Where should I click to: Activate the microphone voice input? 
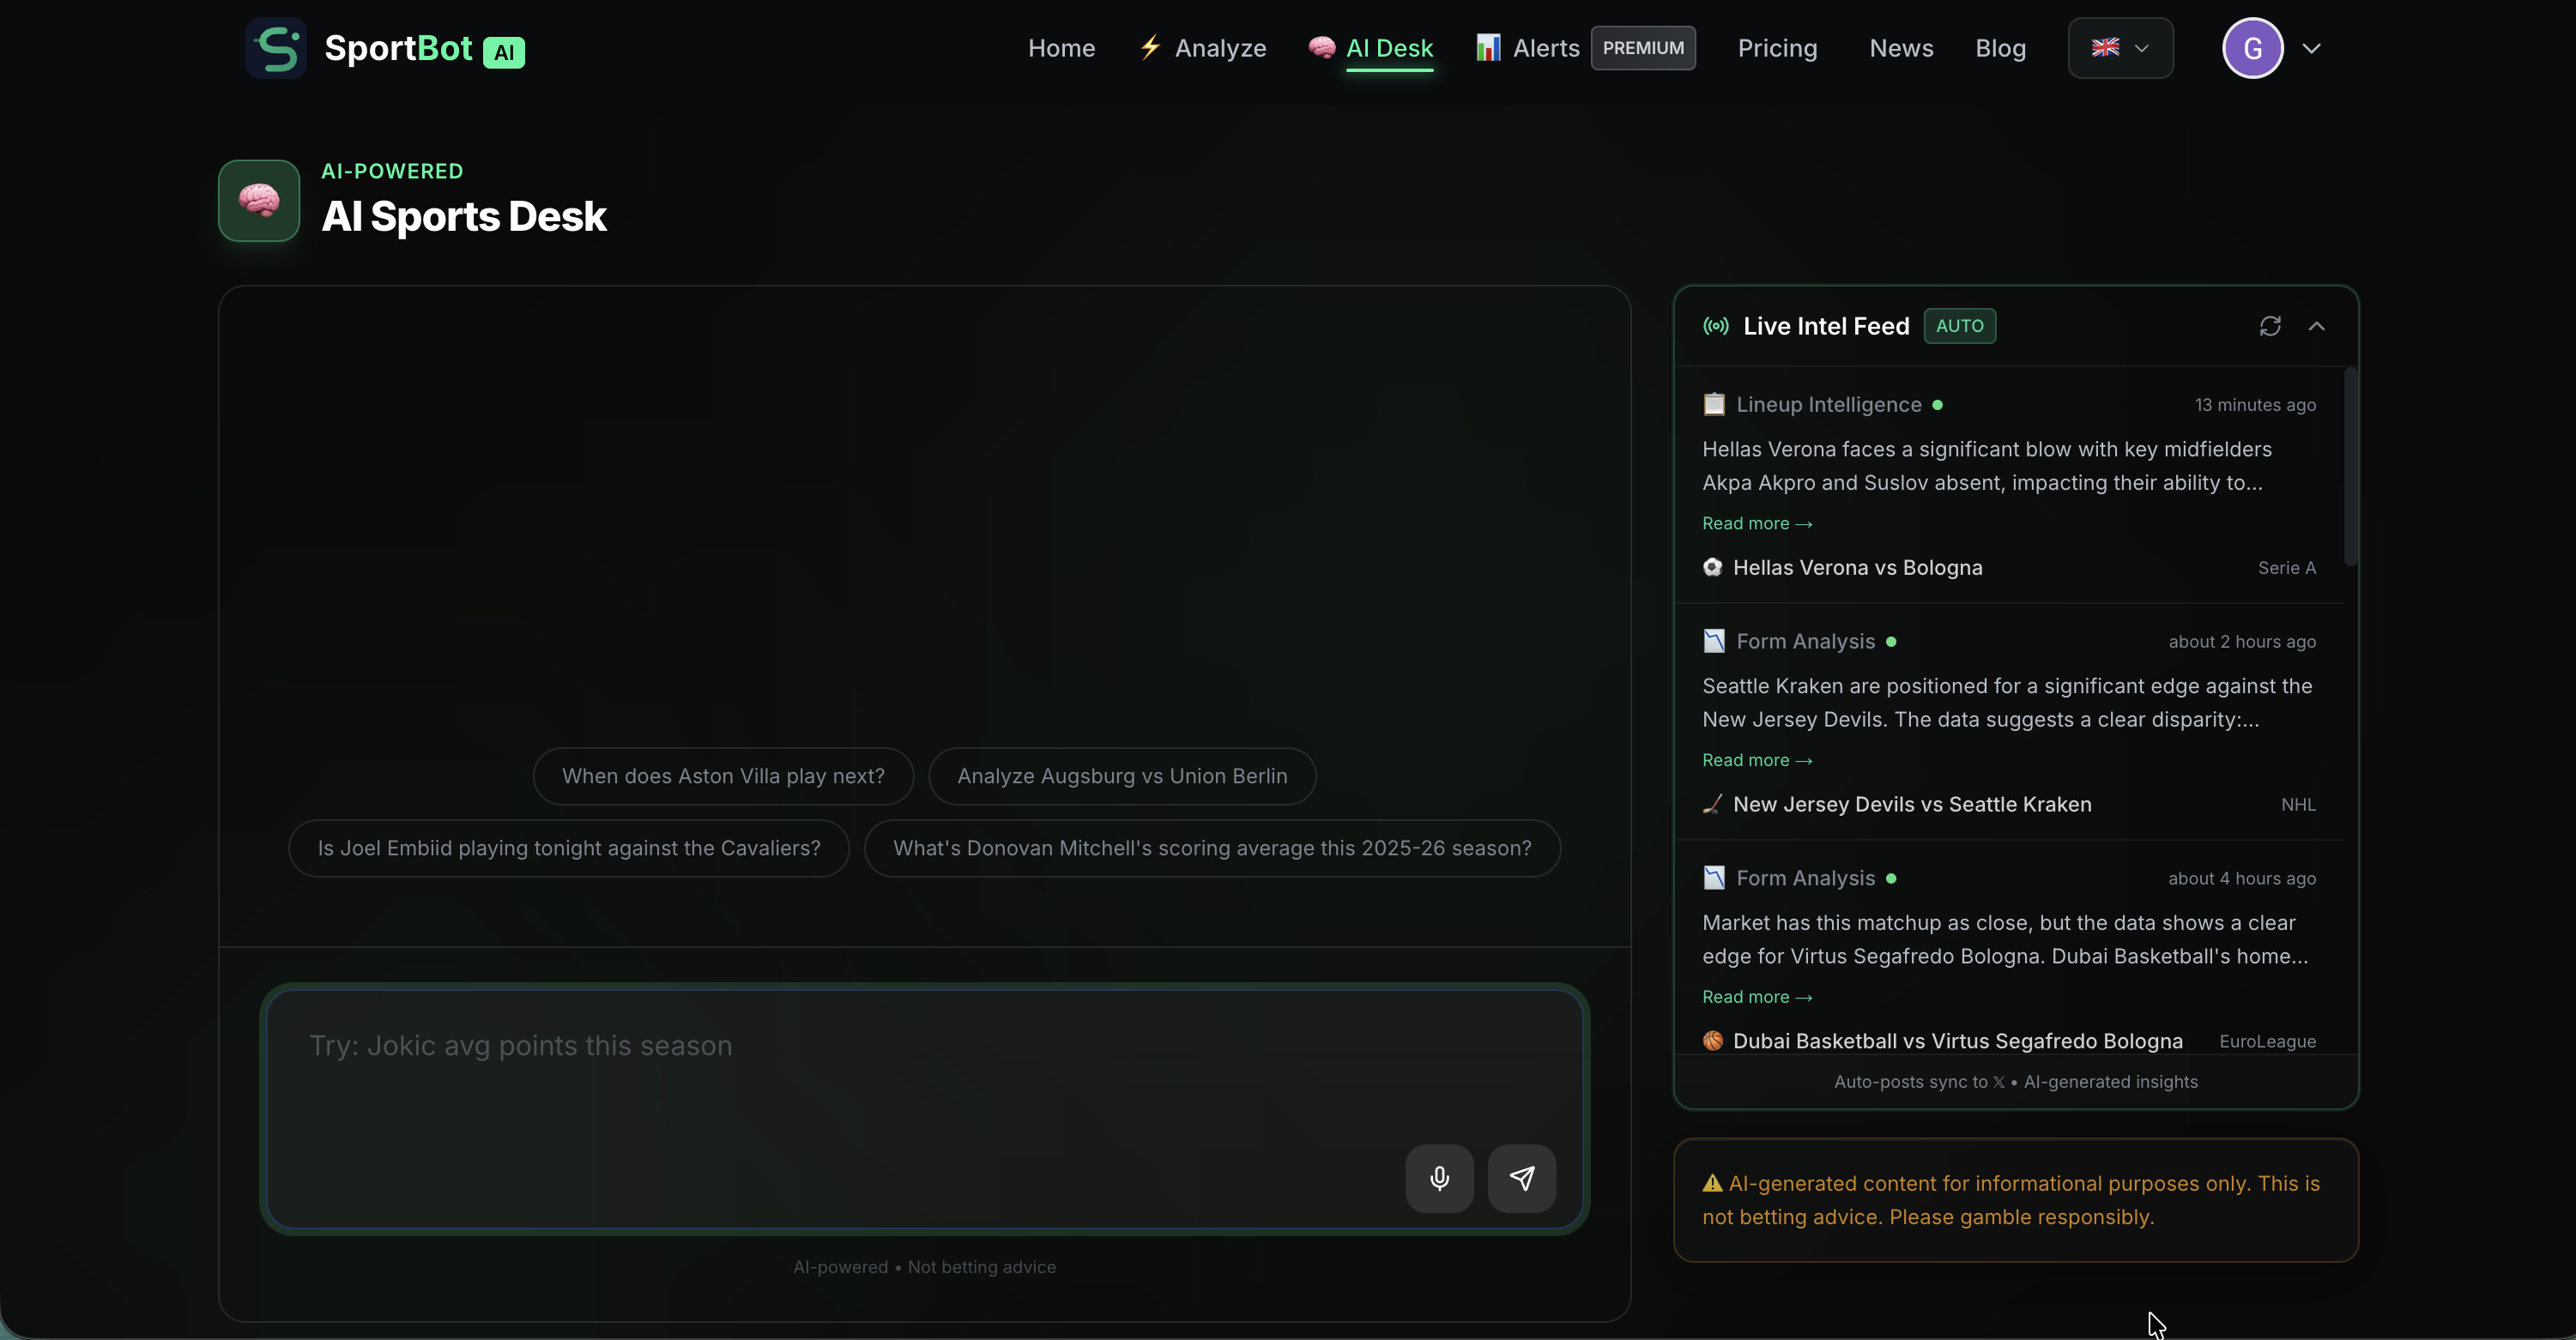click(x=1438, y=1178)
